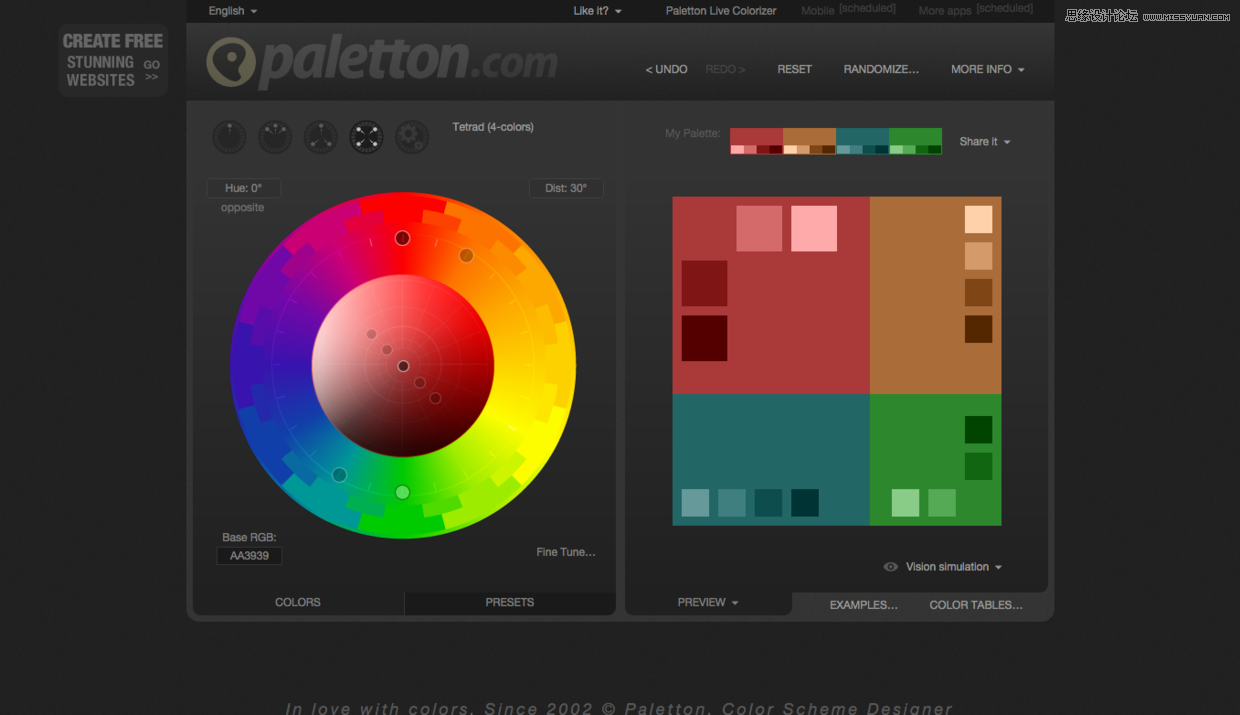Open the Paletton Live Colorizer link

[721, 11]
